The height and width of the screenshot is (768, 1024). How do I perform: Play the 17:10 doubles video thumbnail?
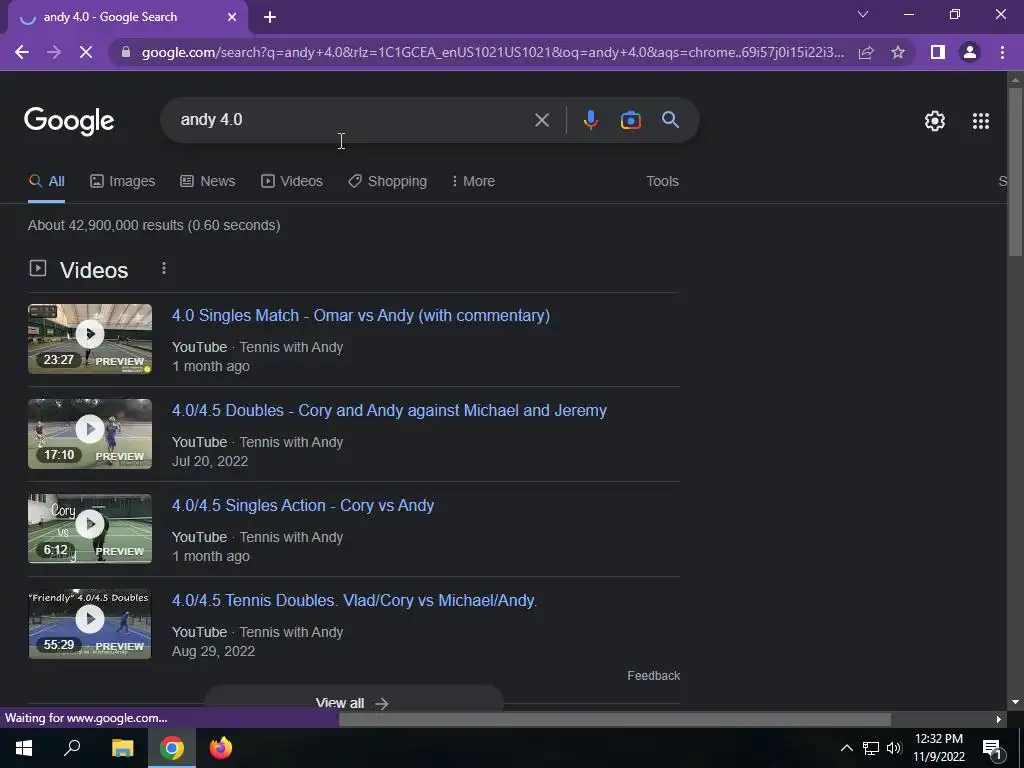[90, 434]
